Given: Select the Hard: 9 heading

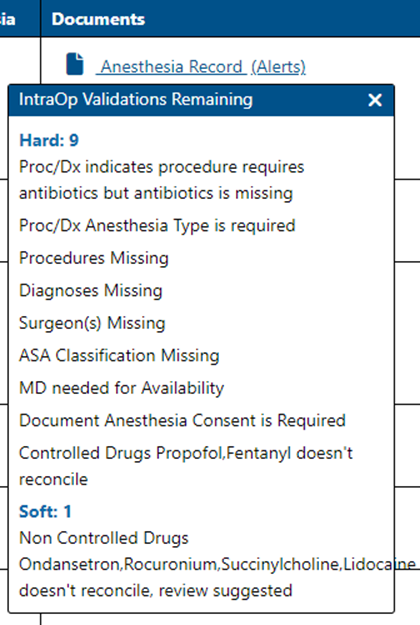Looking at the screenshot, I should (49, 140).
